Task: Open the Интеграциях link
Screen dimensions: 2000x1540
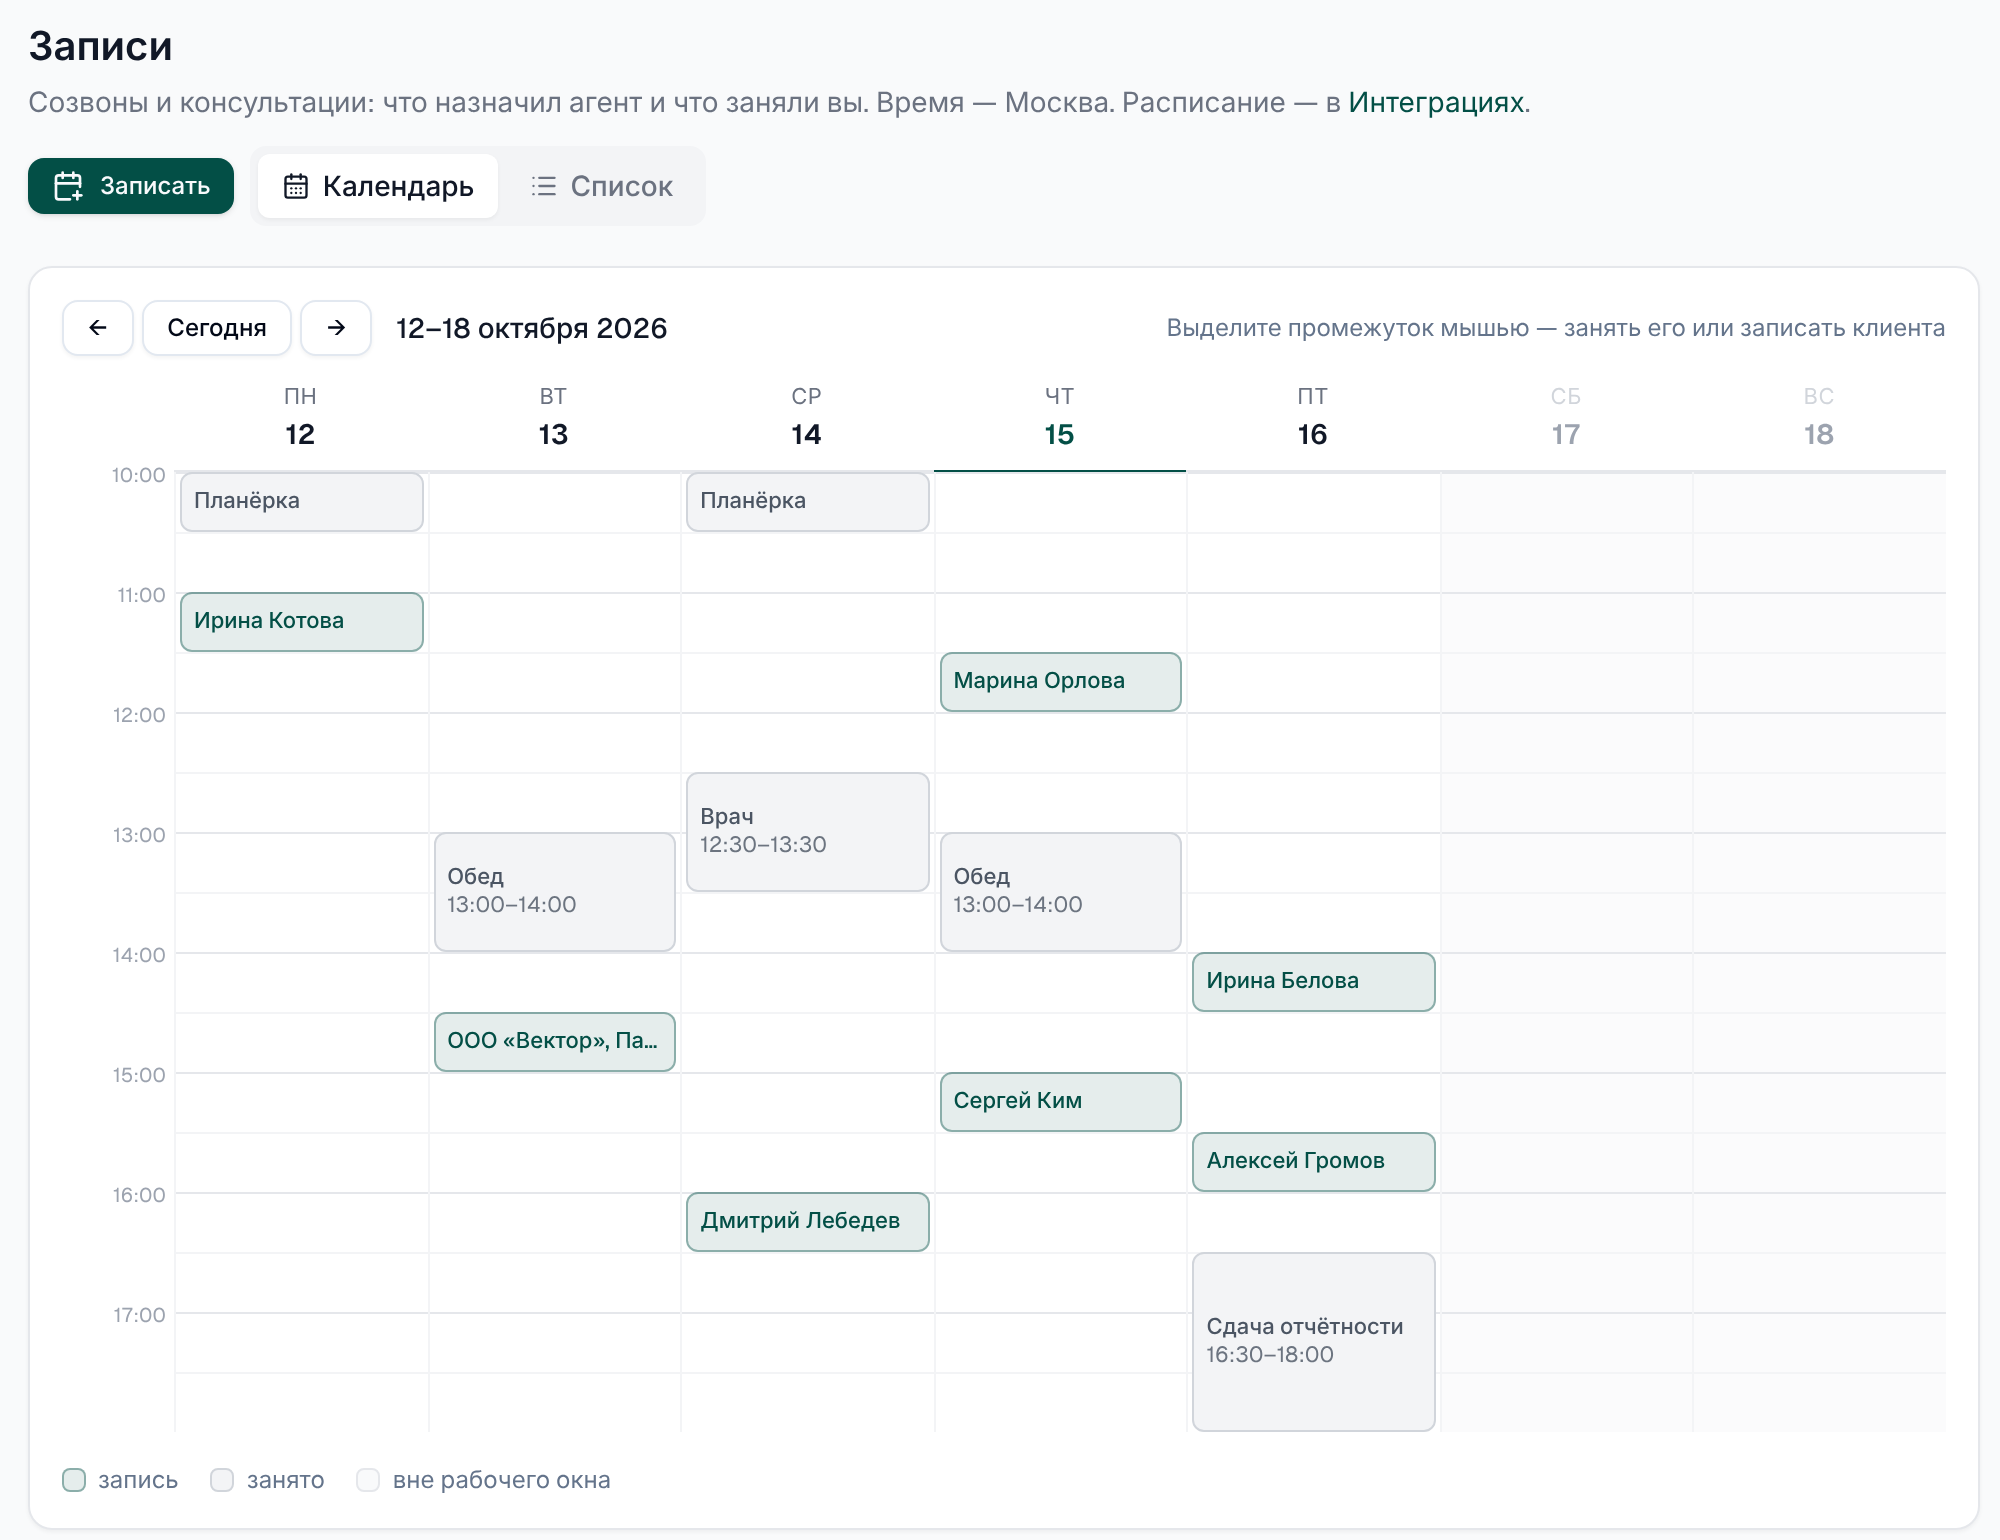Action: point(1437,102)
